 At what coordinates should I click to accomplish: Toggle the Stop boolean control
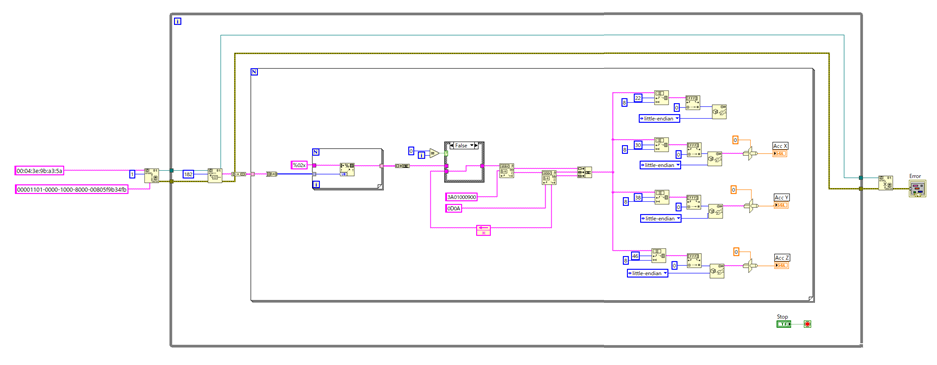[x=783, y=324]
